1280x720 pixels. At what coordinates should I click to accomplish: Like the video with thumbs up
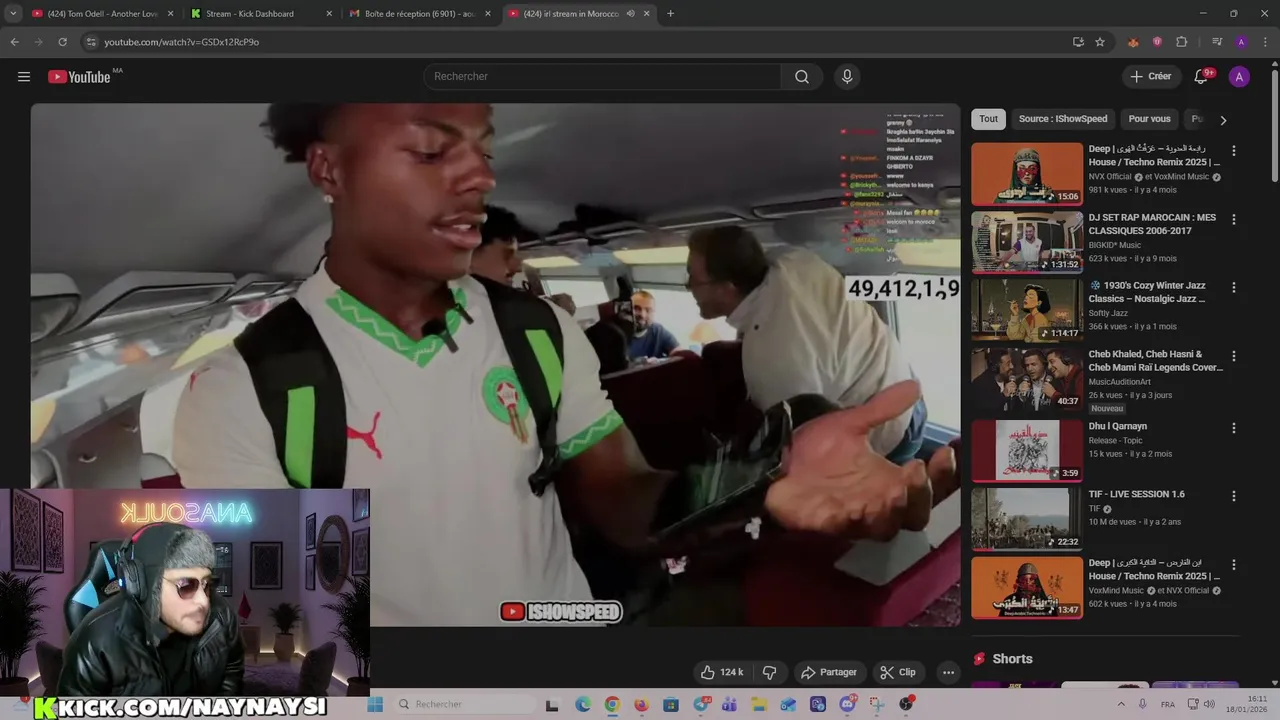pyautogui.click(x=721, y=672)
